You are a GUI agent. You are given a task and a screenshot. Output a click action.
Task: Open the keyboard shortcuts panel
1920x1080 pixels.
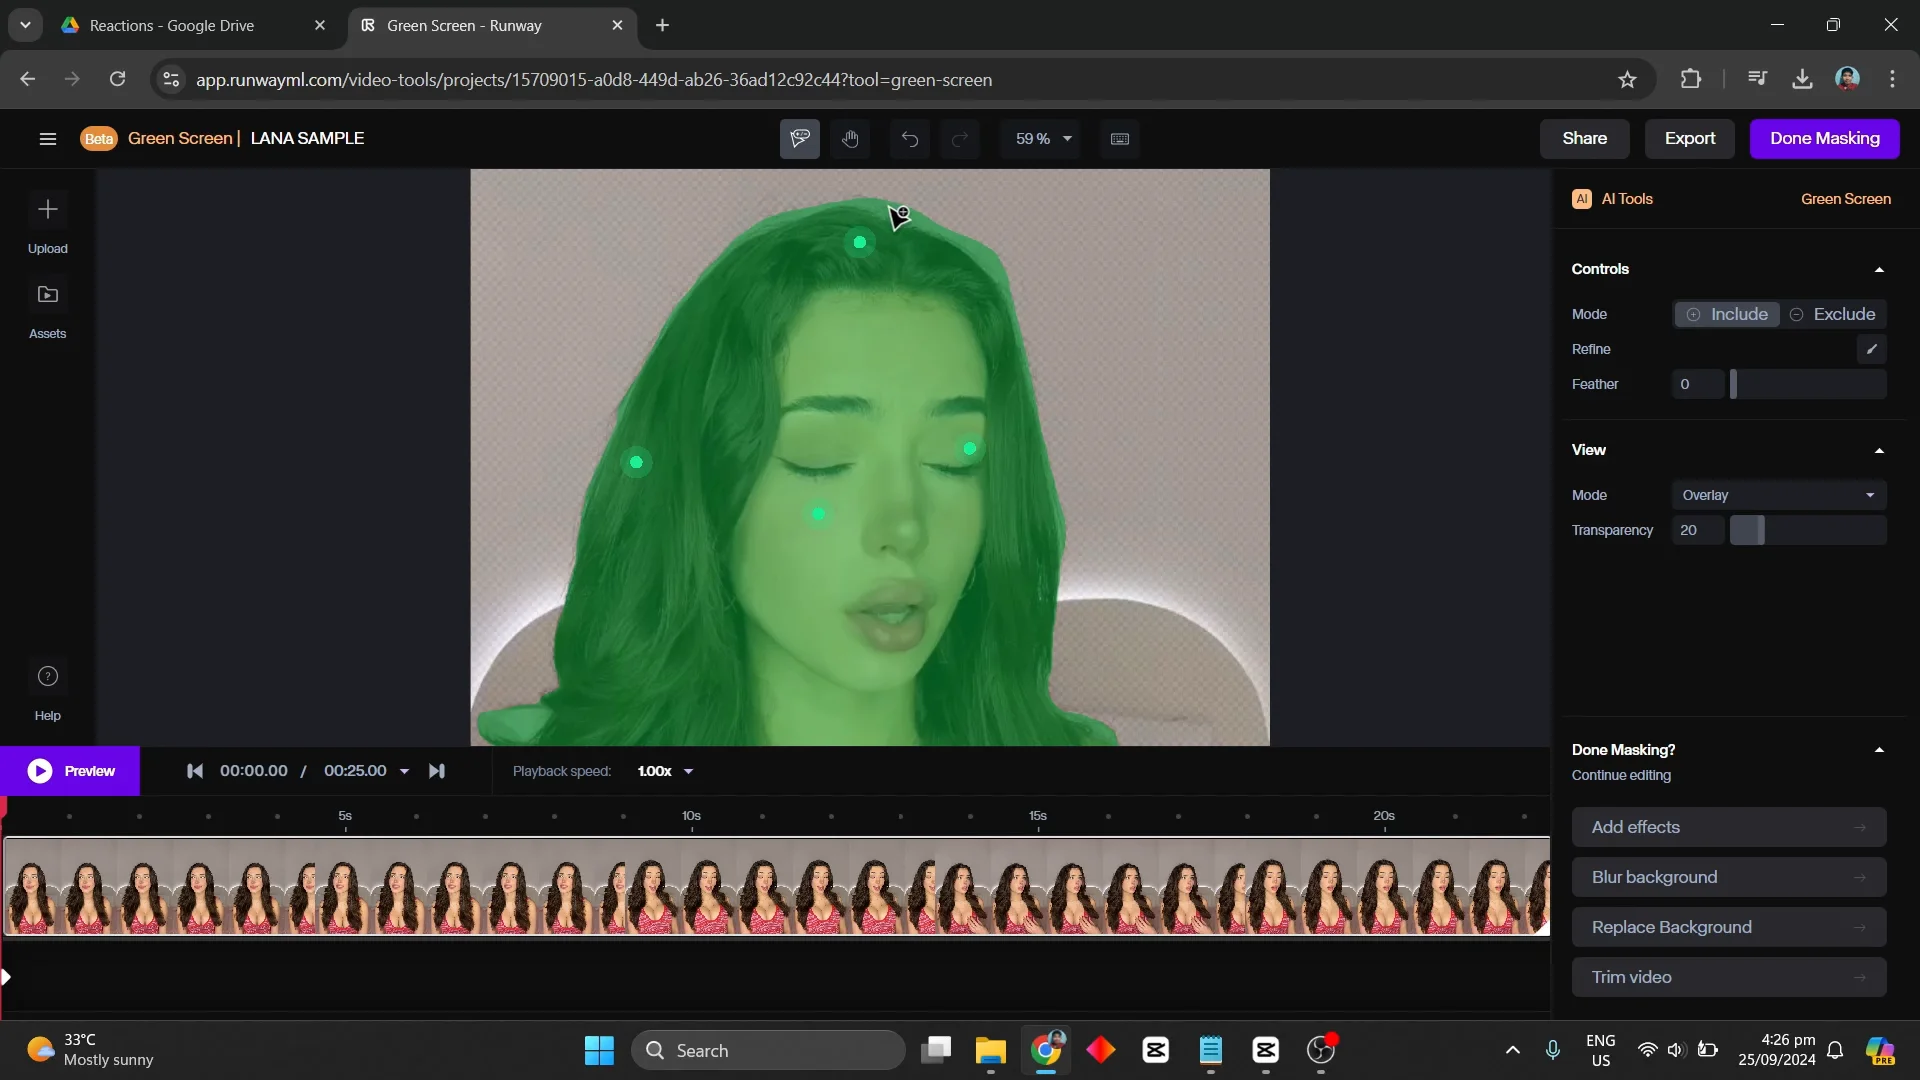(x=1119, y=138)
